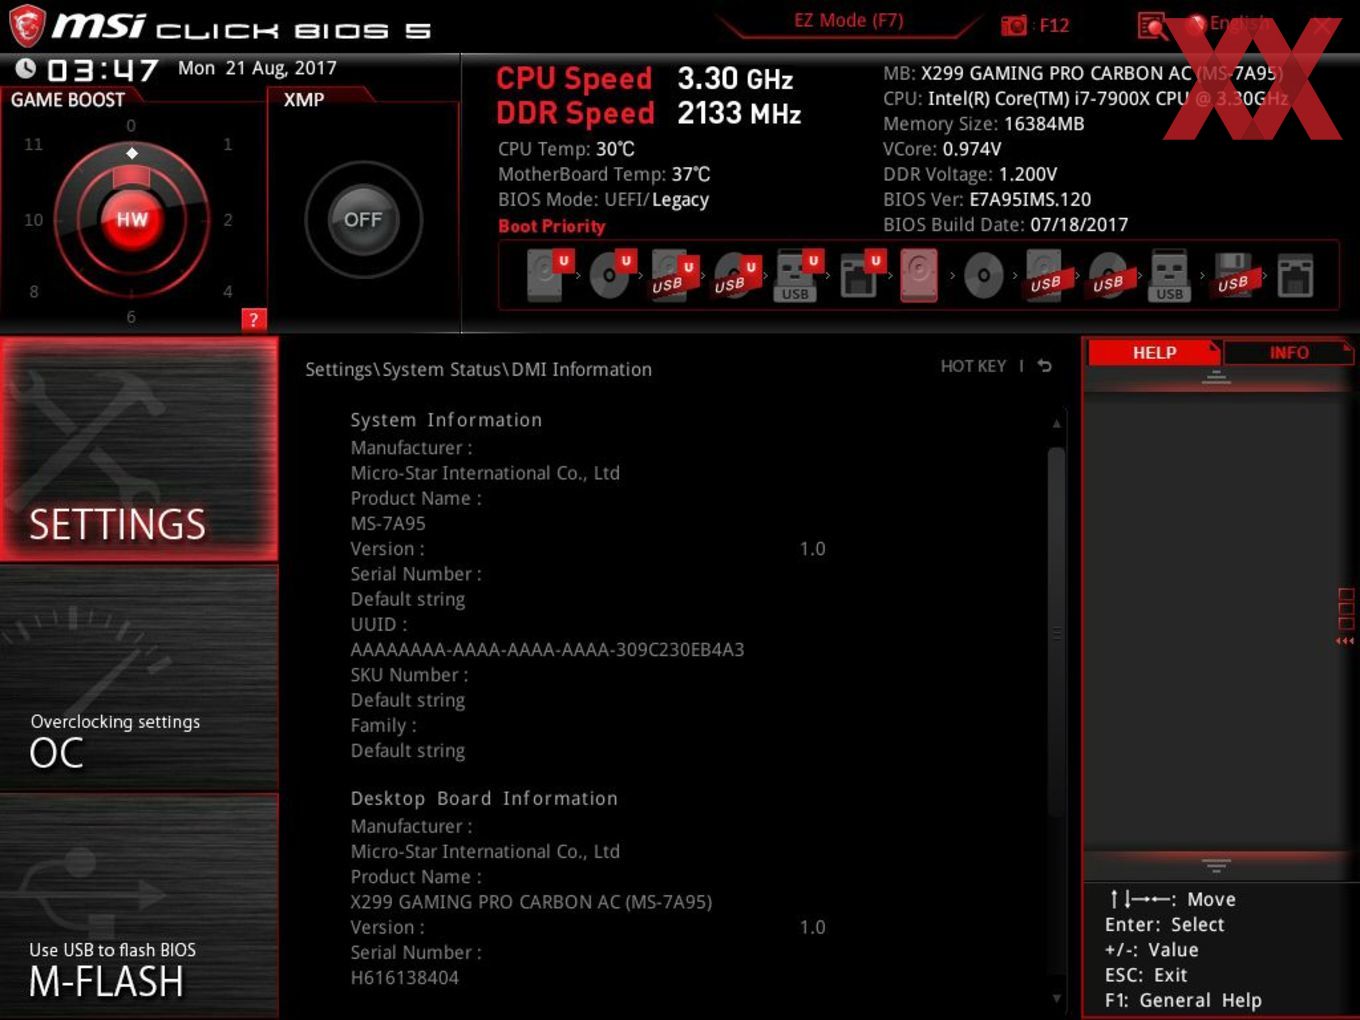The height and width of the screenshot is (1020, 1360).
Task: Click the red side-panel handle on right edge
Action: pyautogui.click(x=1346, y=616)
